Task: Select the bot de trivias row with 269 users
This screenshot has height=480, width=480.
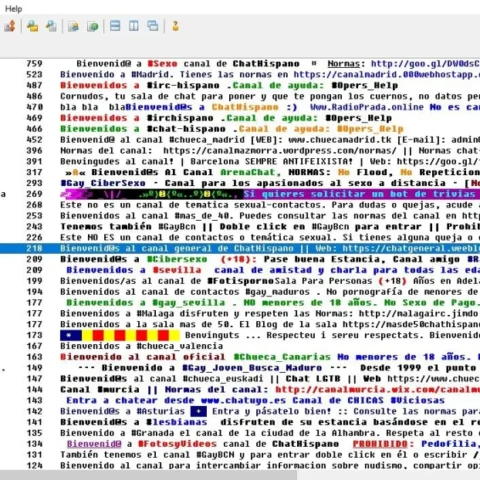Action: 240,194
